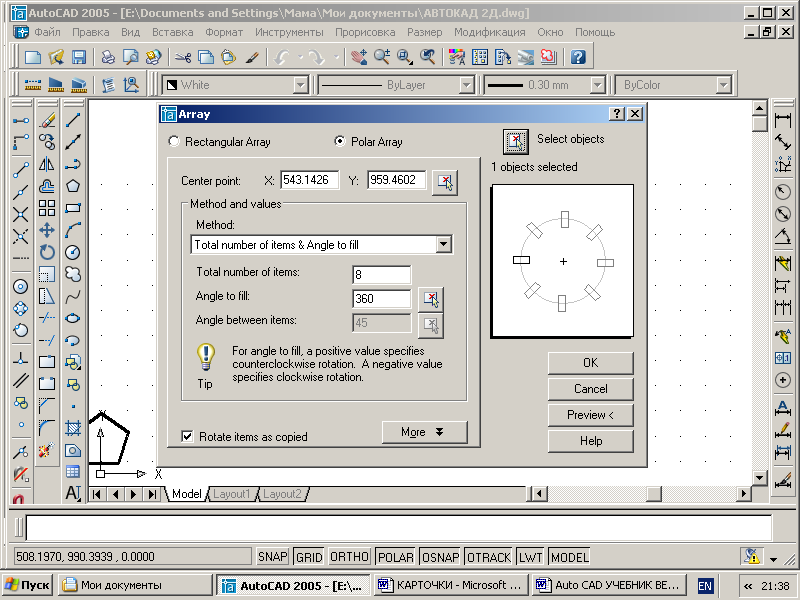This screenshot has height=600, width=800.
Task: Click the Redo arrow icon
Action: click(318, 57)
